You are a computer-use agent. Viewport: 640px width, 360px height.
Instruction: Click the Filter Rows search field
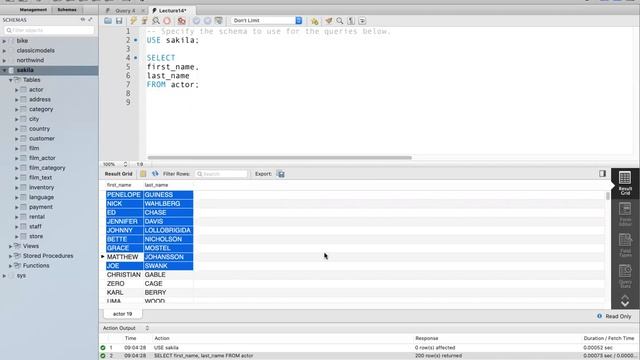(221, 174)
